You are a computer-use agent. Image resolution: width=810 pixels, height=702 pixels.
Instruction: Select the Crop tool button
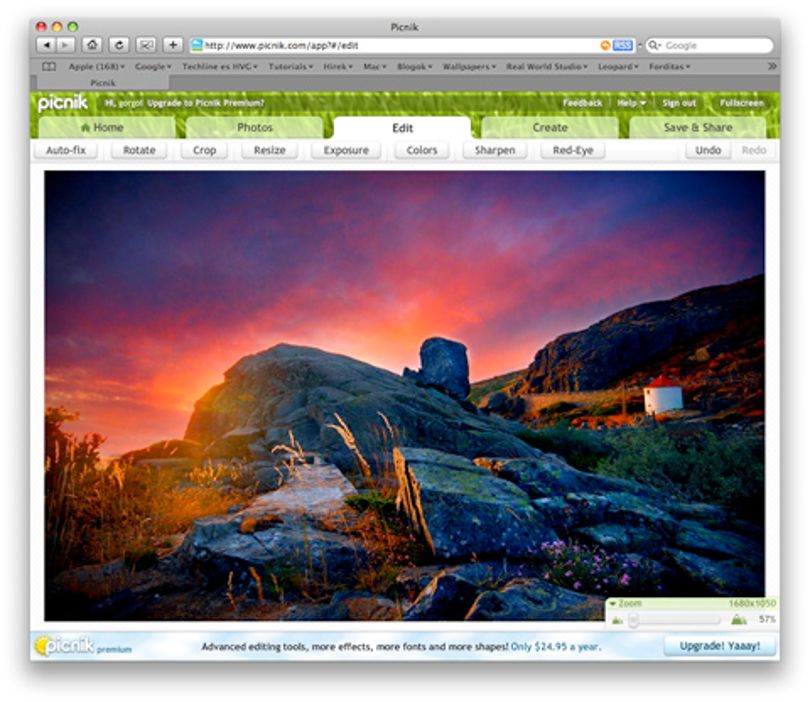[204, 150]
